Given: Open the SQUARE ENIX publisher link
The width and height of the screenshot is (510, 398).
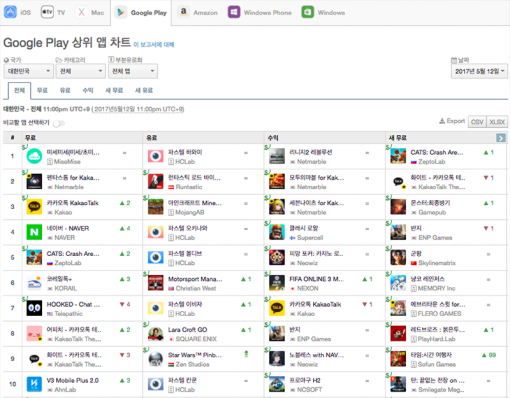Looking at the screenshot, I should tap(196, 339).
